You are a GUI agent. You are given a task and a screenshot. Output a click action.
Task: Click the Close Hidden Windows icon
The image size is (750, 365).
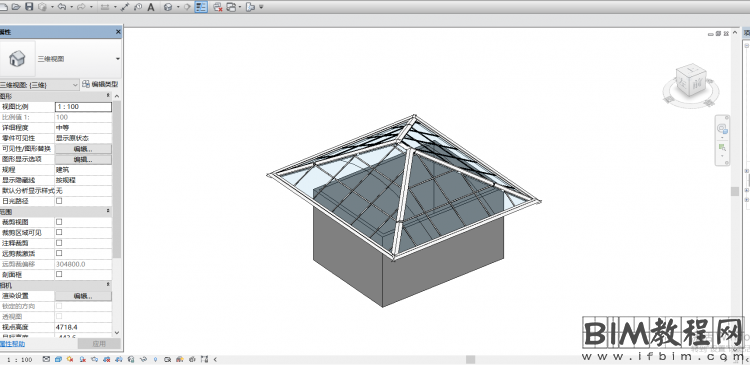pyautogui.click(x=218, y=7)
